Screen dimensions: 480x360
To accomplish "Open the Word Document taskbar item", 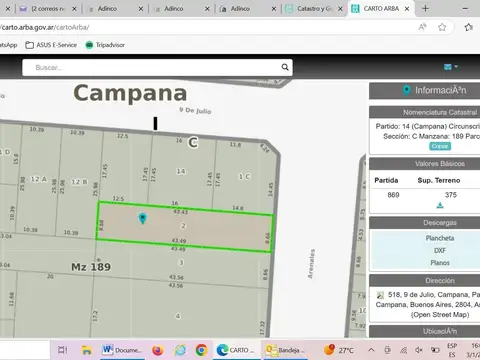I will pos(122,350).
